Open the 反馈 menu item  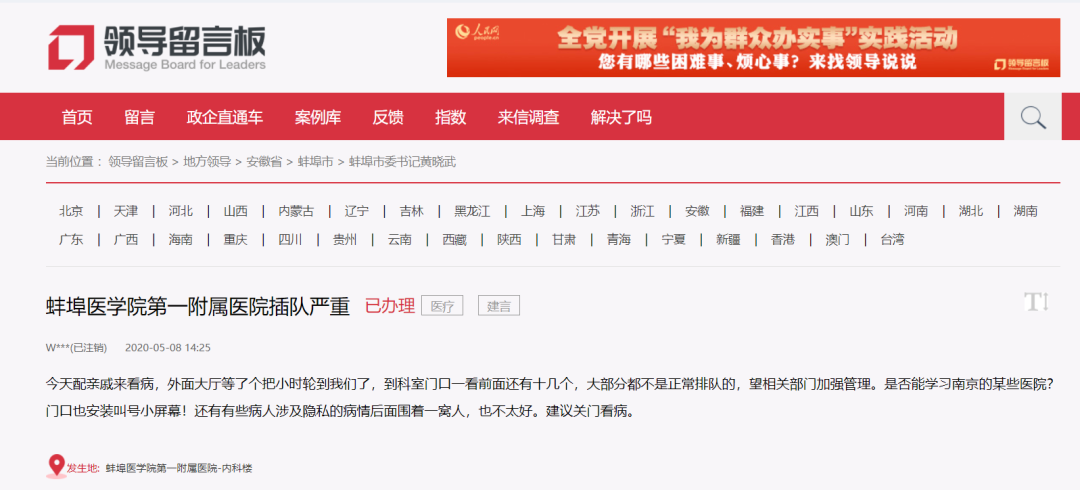coord(388,117)
